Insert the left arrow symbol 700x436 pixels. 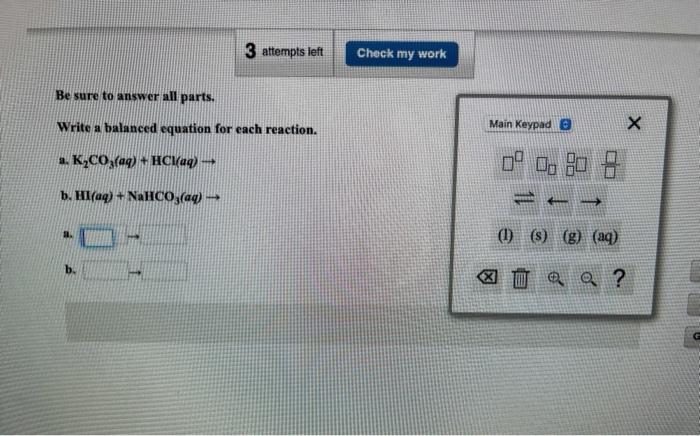557,201
